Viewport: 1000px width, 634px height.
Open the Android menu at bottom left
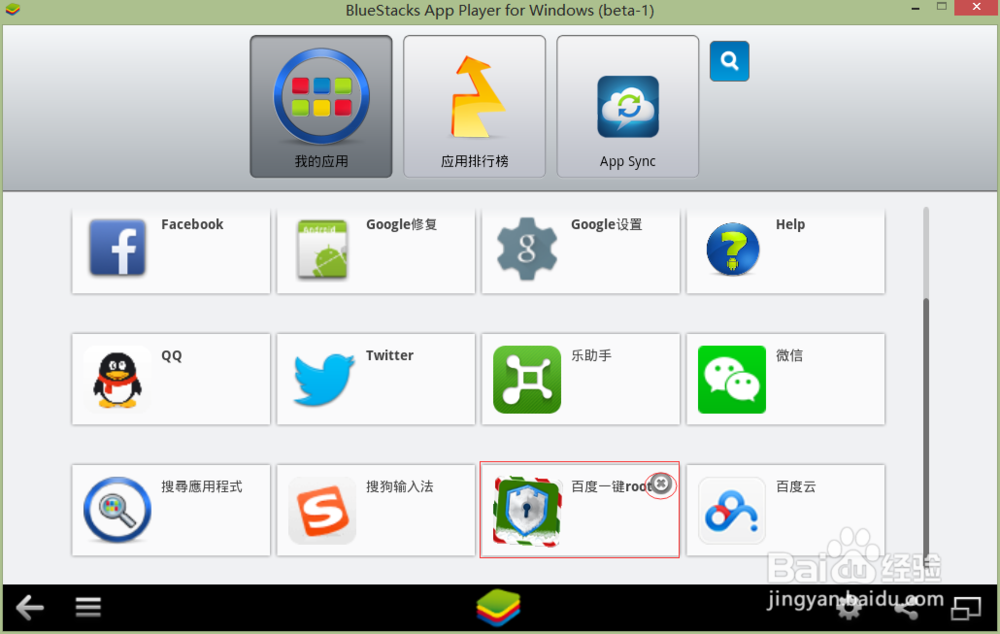pos(88,607)
